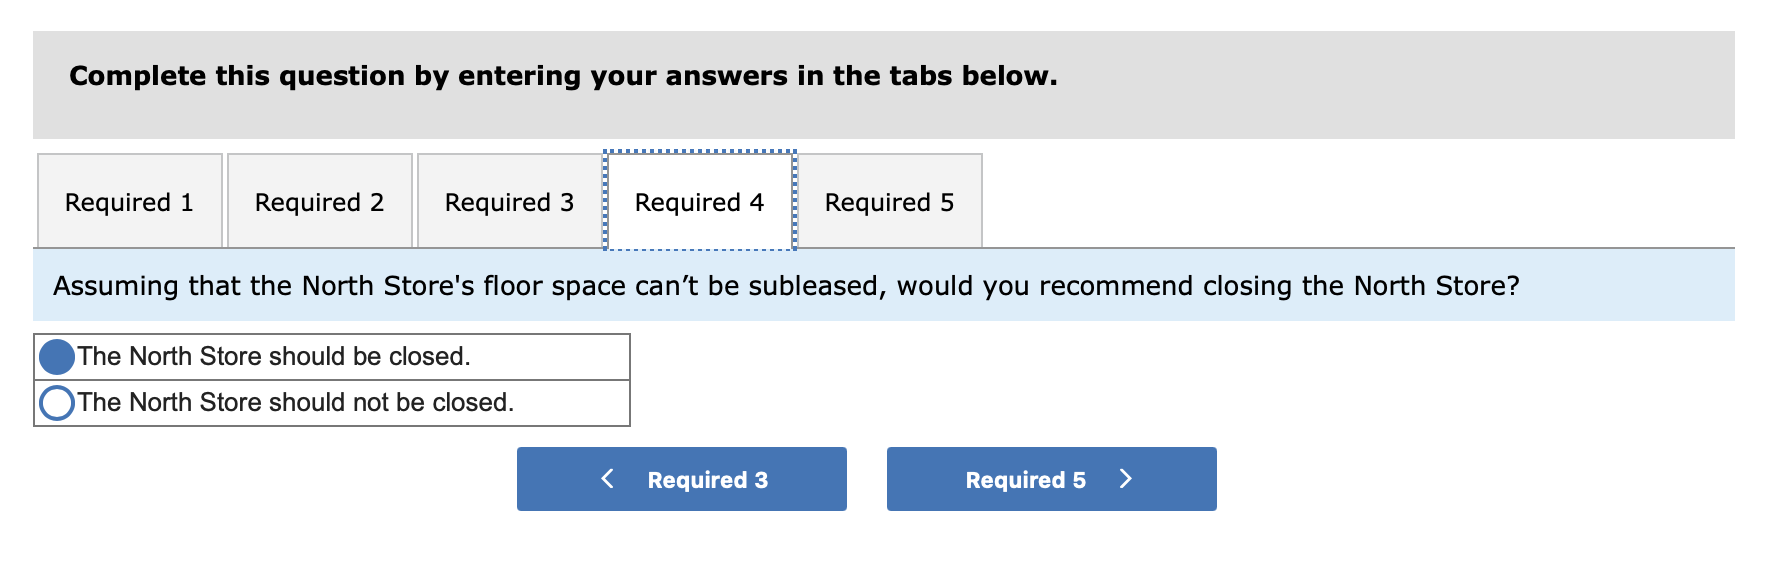This screenshot has height=588, width=1791.
Task: Open the Required 5 tab
Action: (x=890, y=202)
